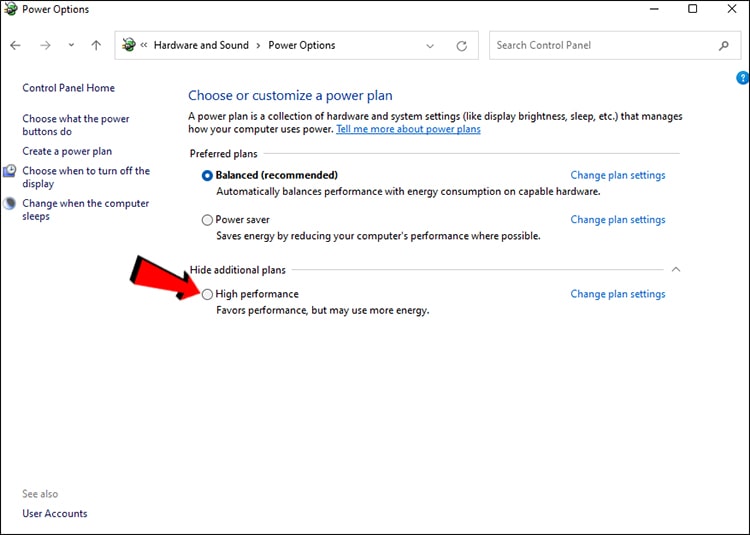Click the Preferred plans heading

click(223, 153)
